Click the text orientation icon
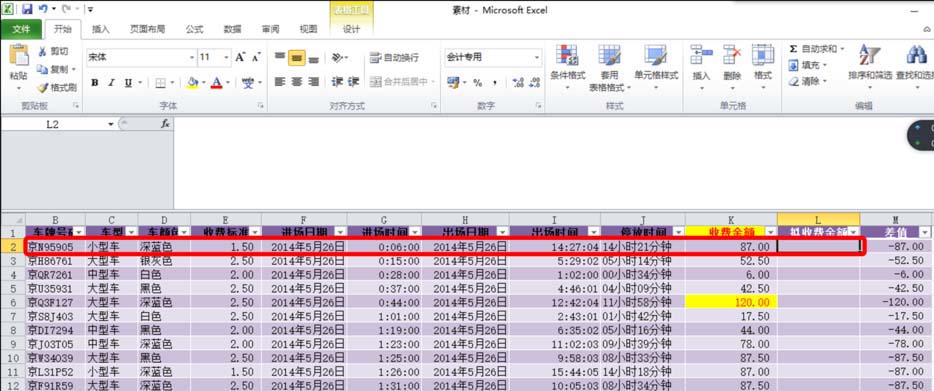The height and width of the screenshot is (391, 934). tap(338, 58)
